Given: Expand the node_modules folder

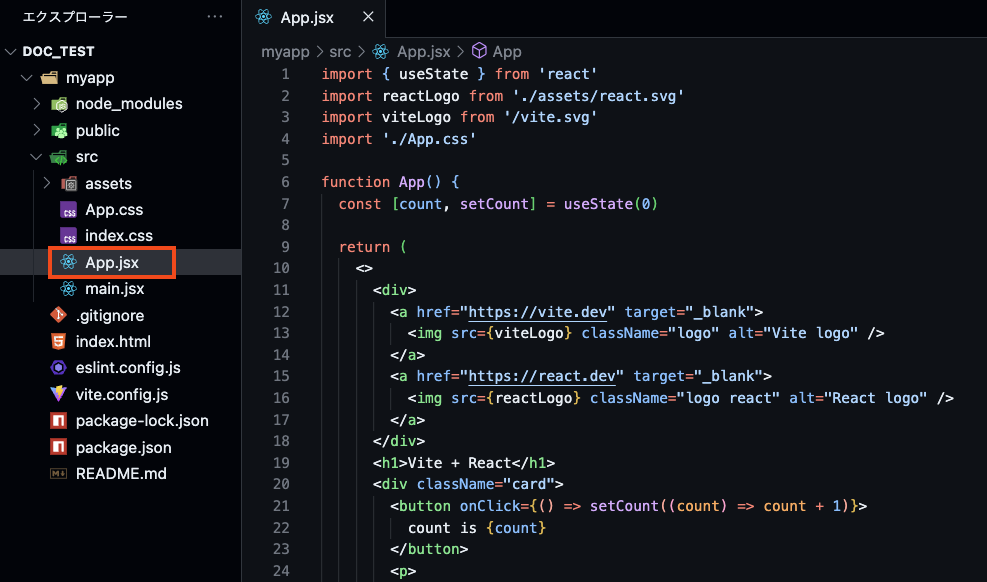Looking at the screenshot, I should click(36, 104).
